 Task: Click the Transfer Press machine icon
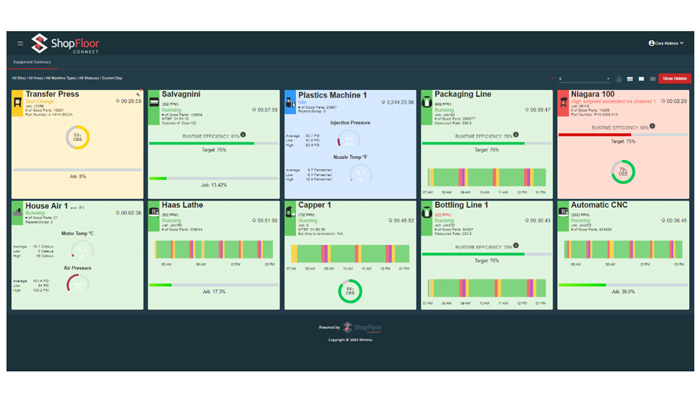click(x=17, y=102)
